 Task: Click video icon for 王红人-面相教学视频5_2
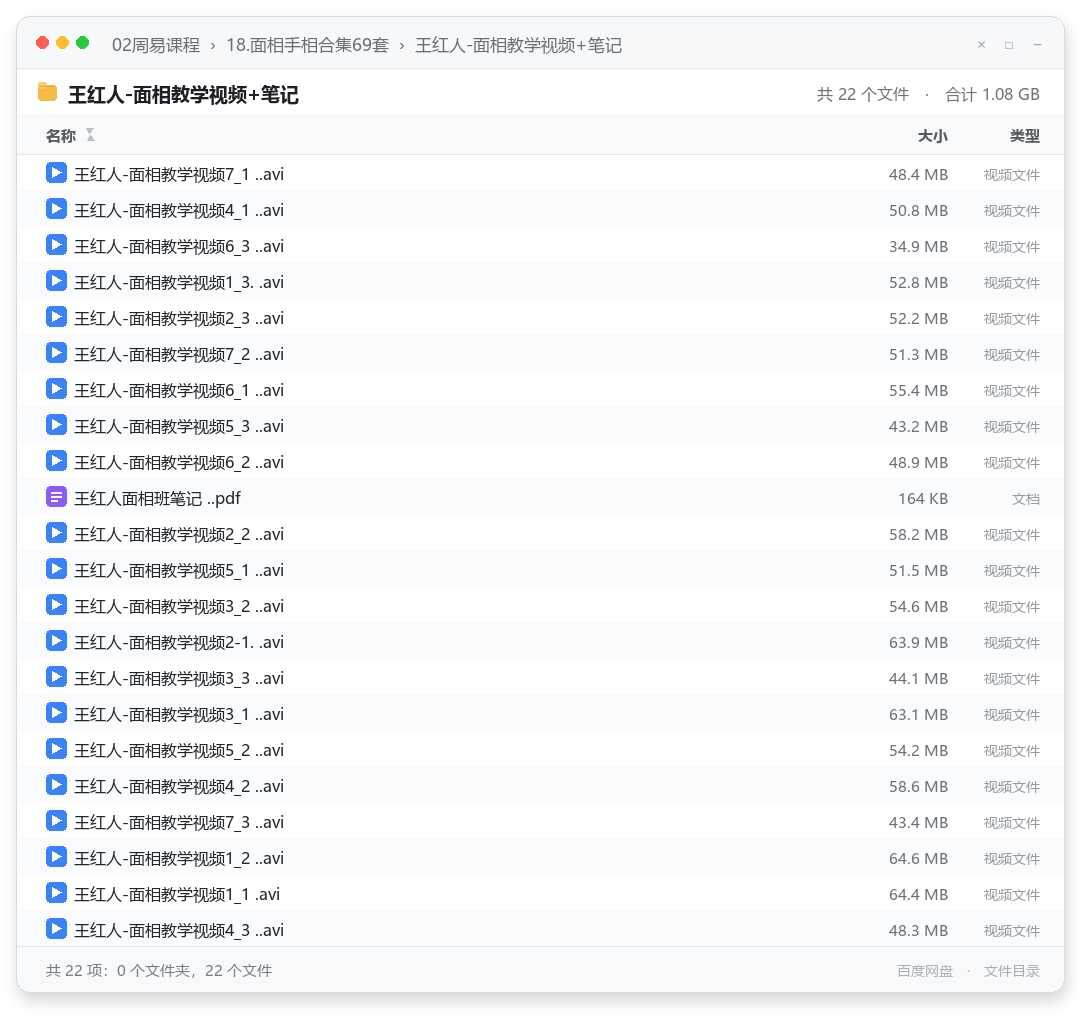56,748
